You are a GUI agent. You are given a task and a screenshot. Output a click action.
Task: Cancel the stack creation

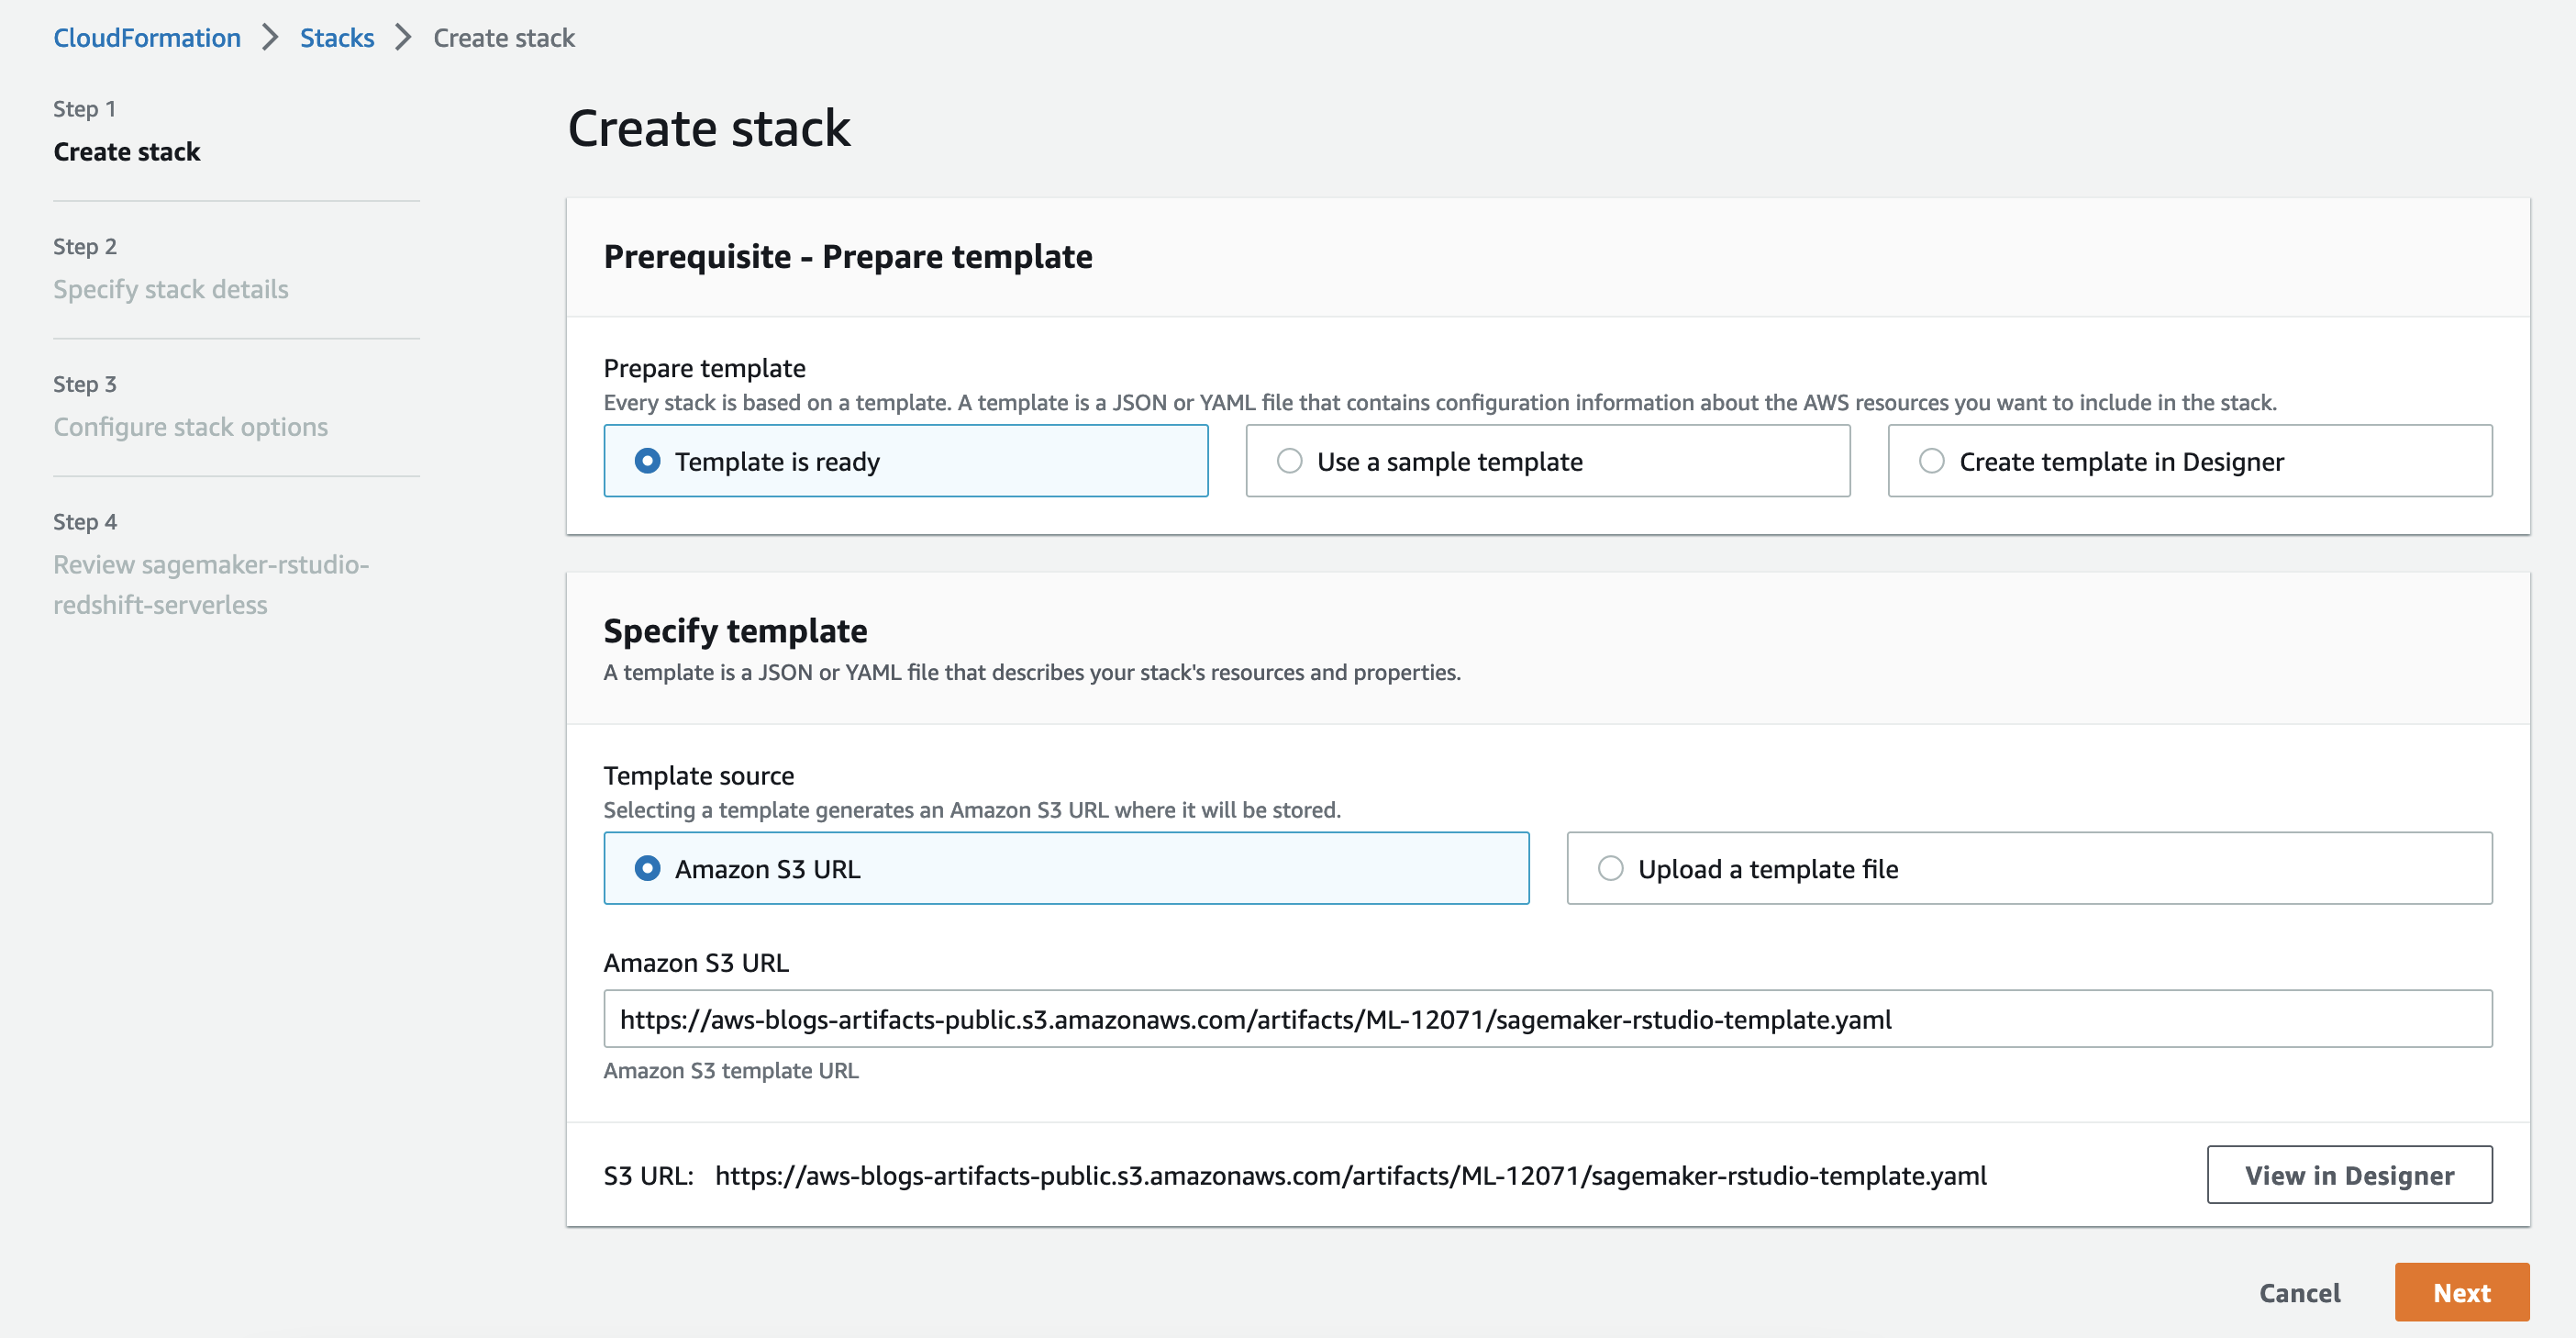click(2299, 1293)
